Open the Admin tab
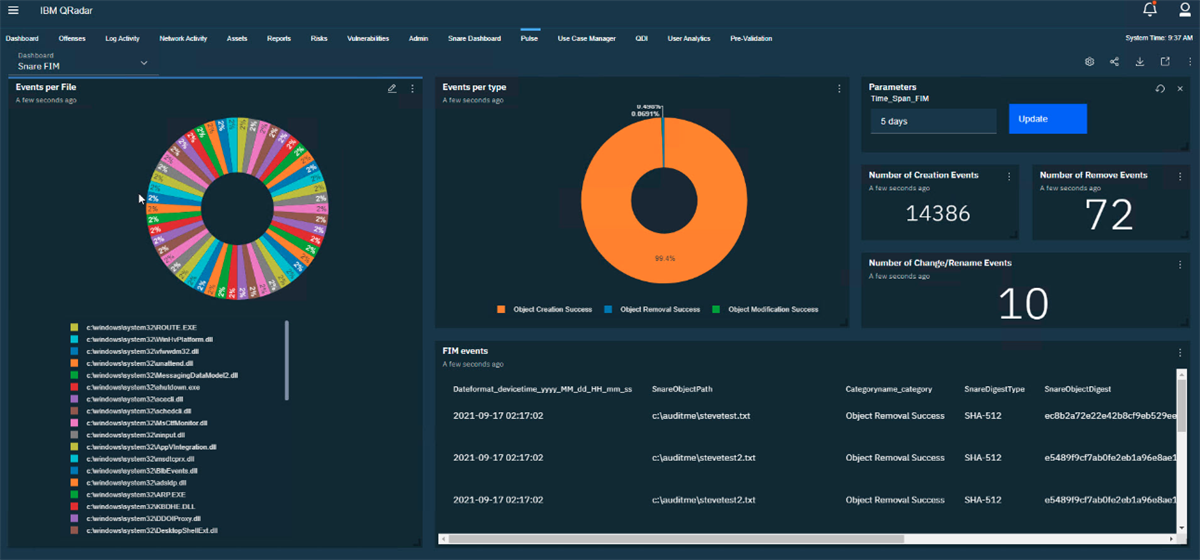The width and height of the screenshot is (1200, 560). (x=418, y=38)
